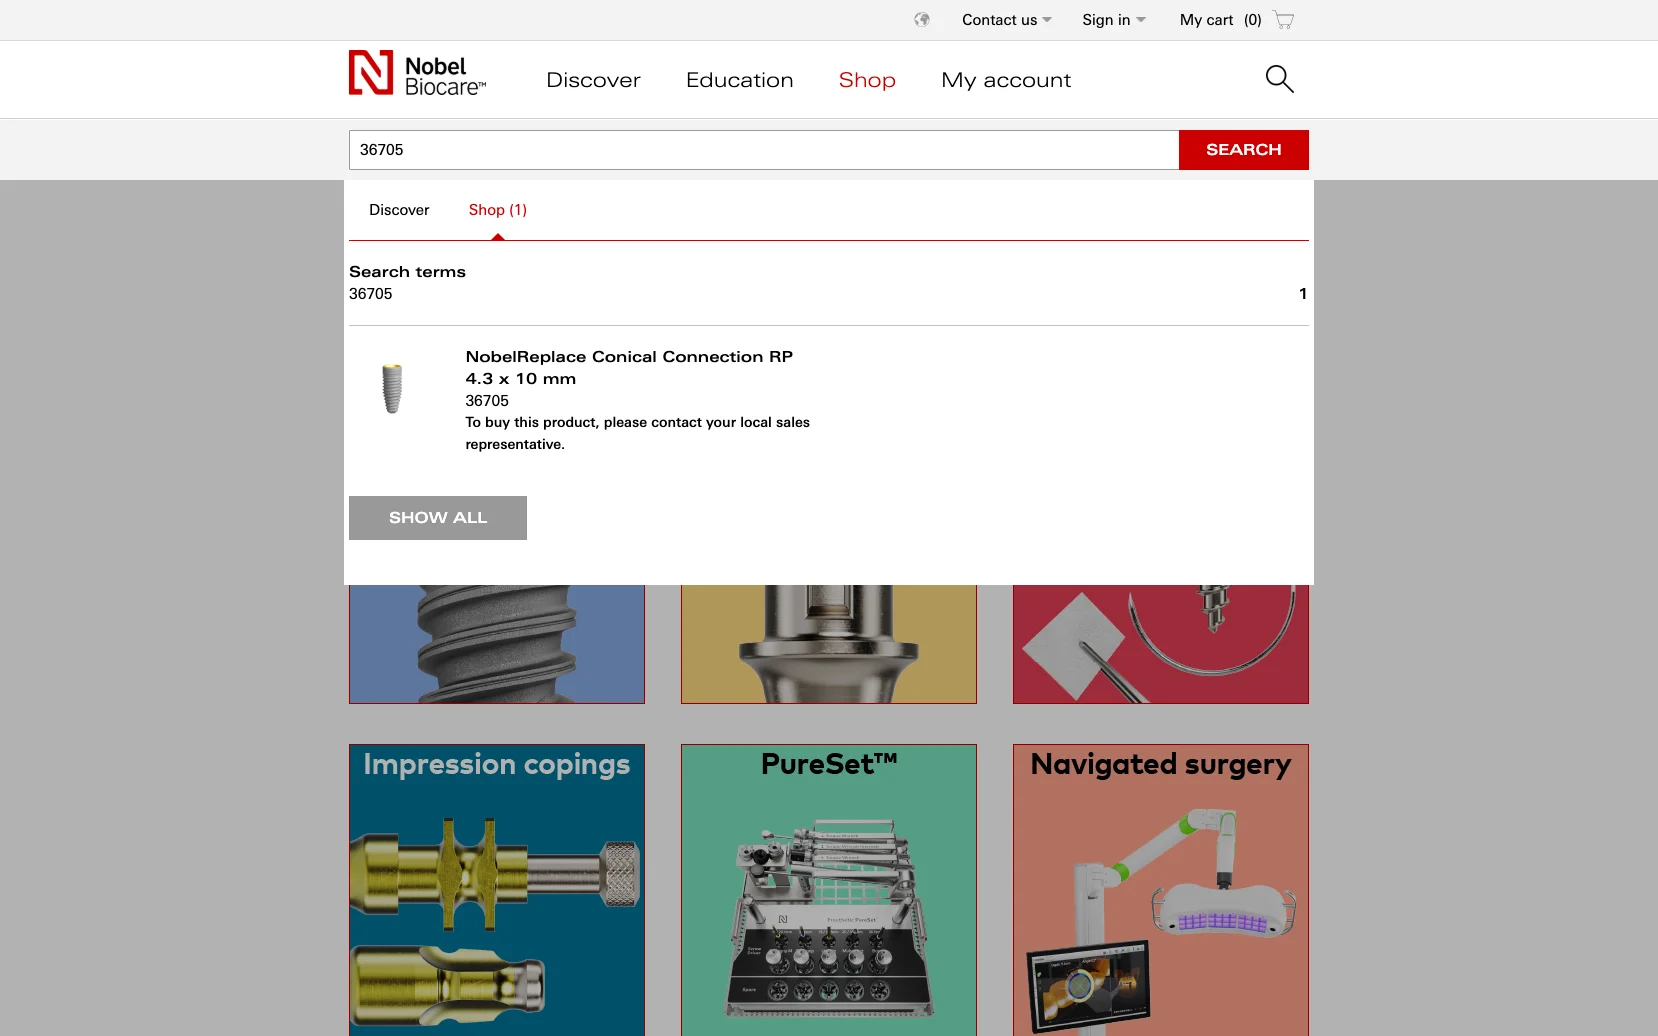1658x1036 pixels.
Task: Open the Shop main menu
Action: click(x=867, y=80)
